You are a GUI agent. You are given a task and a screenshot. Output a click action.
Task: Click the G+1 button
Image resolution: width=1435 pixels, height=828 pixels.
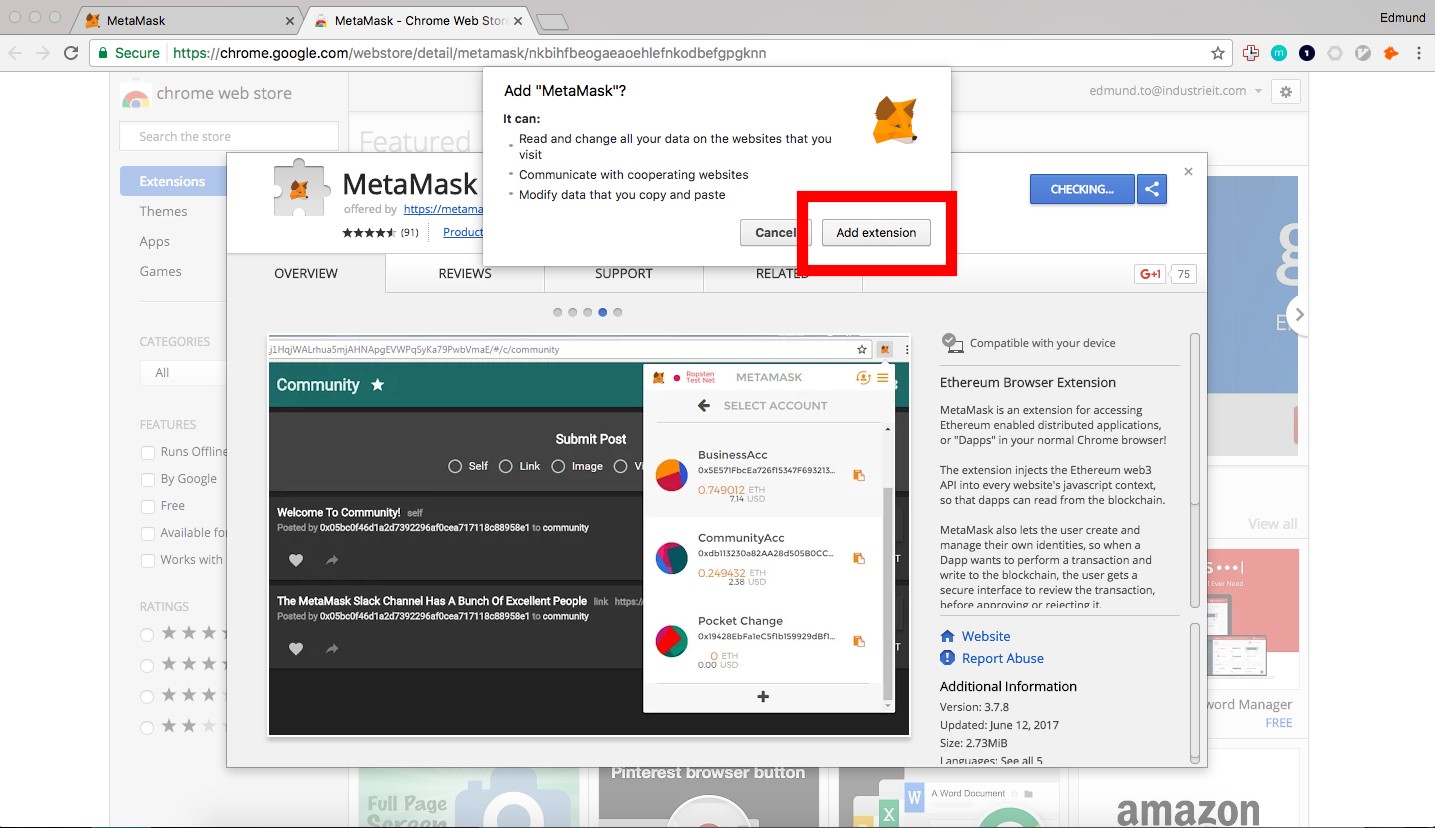[x=1150, y=274]
